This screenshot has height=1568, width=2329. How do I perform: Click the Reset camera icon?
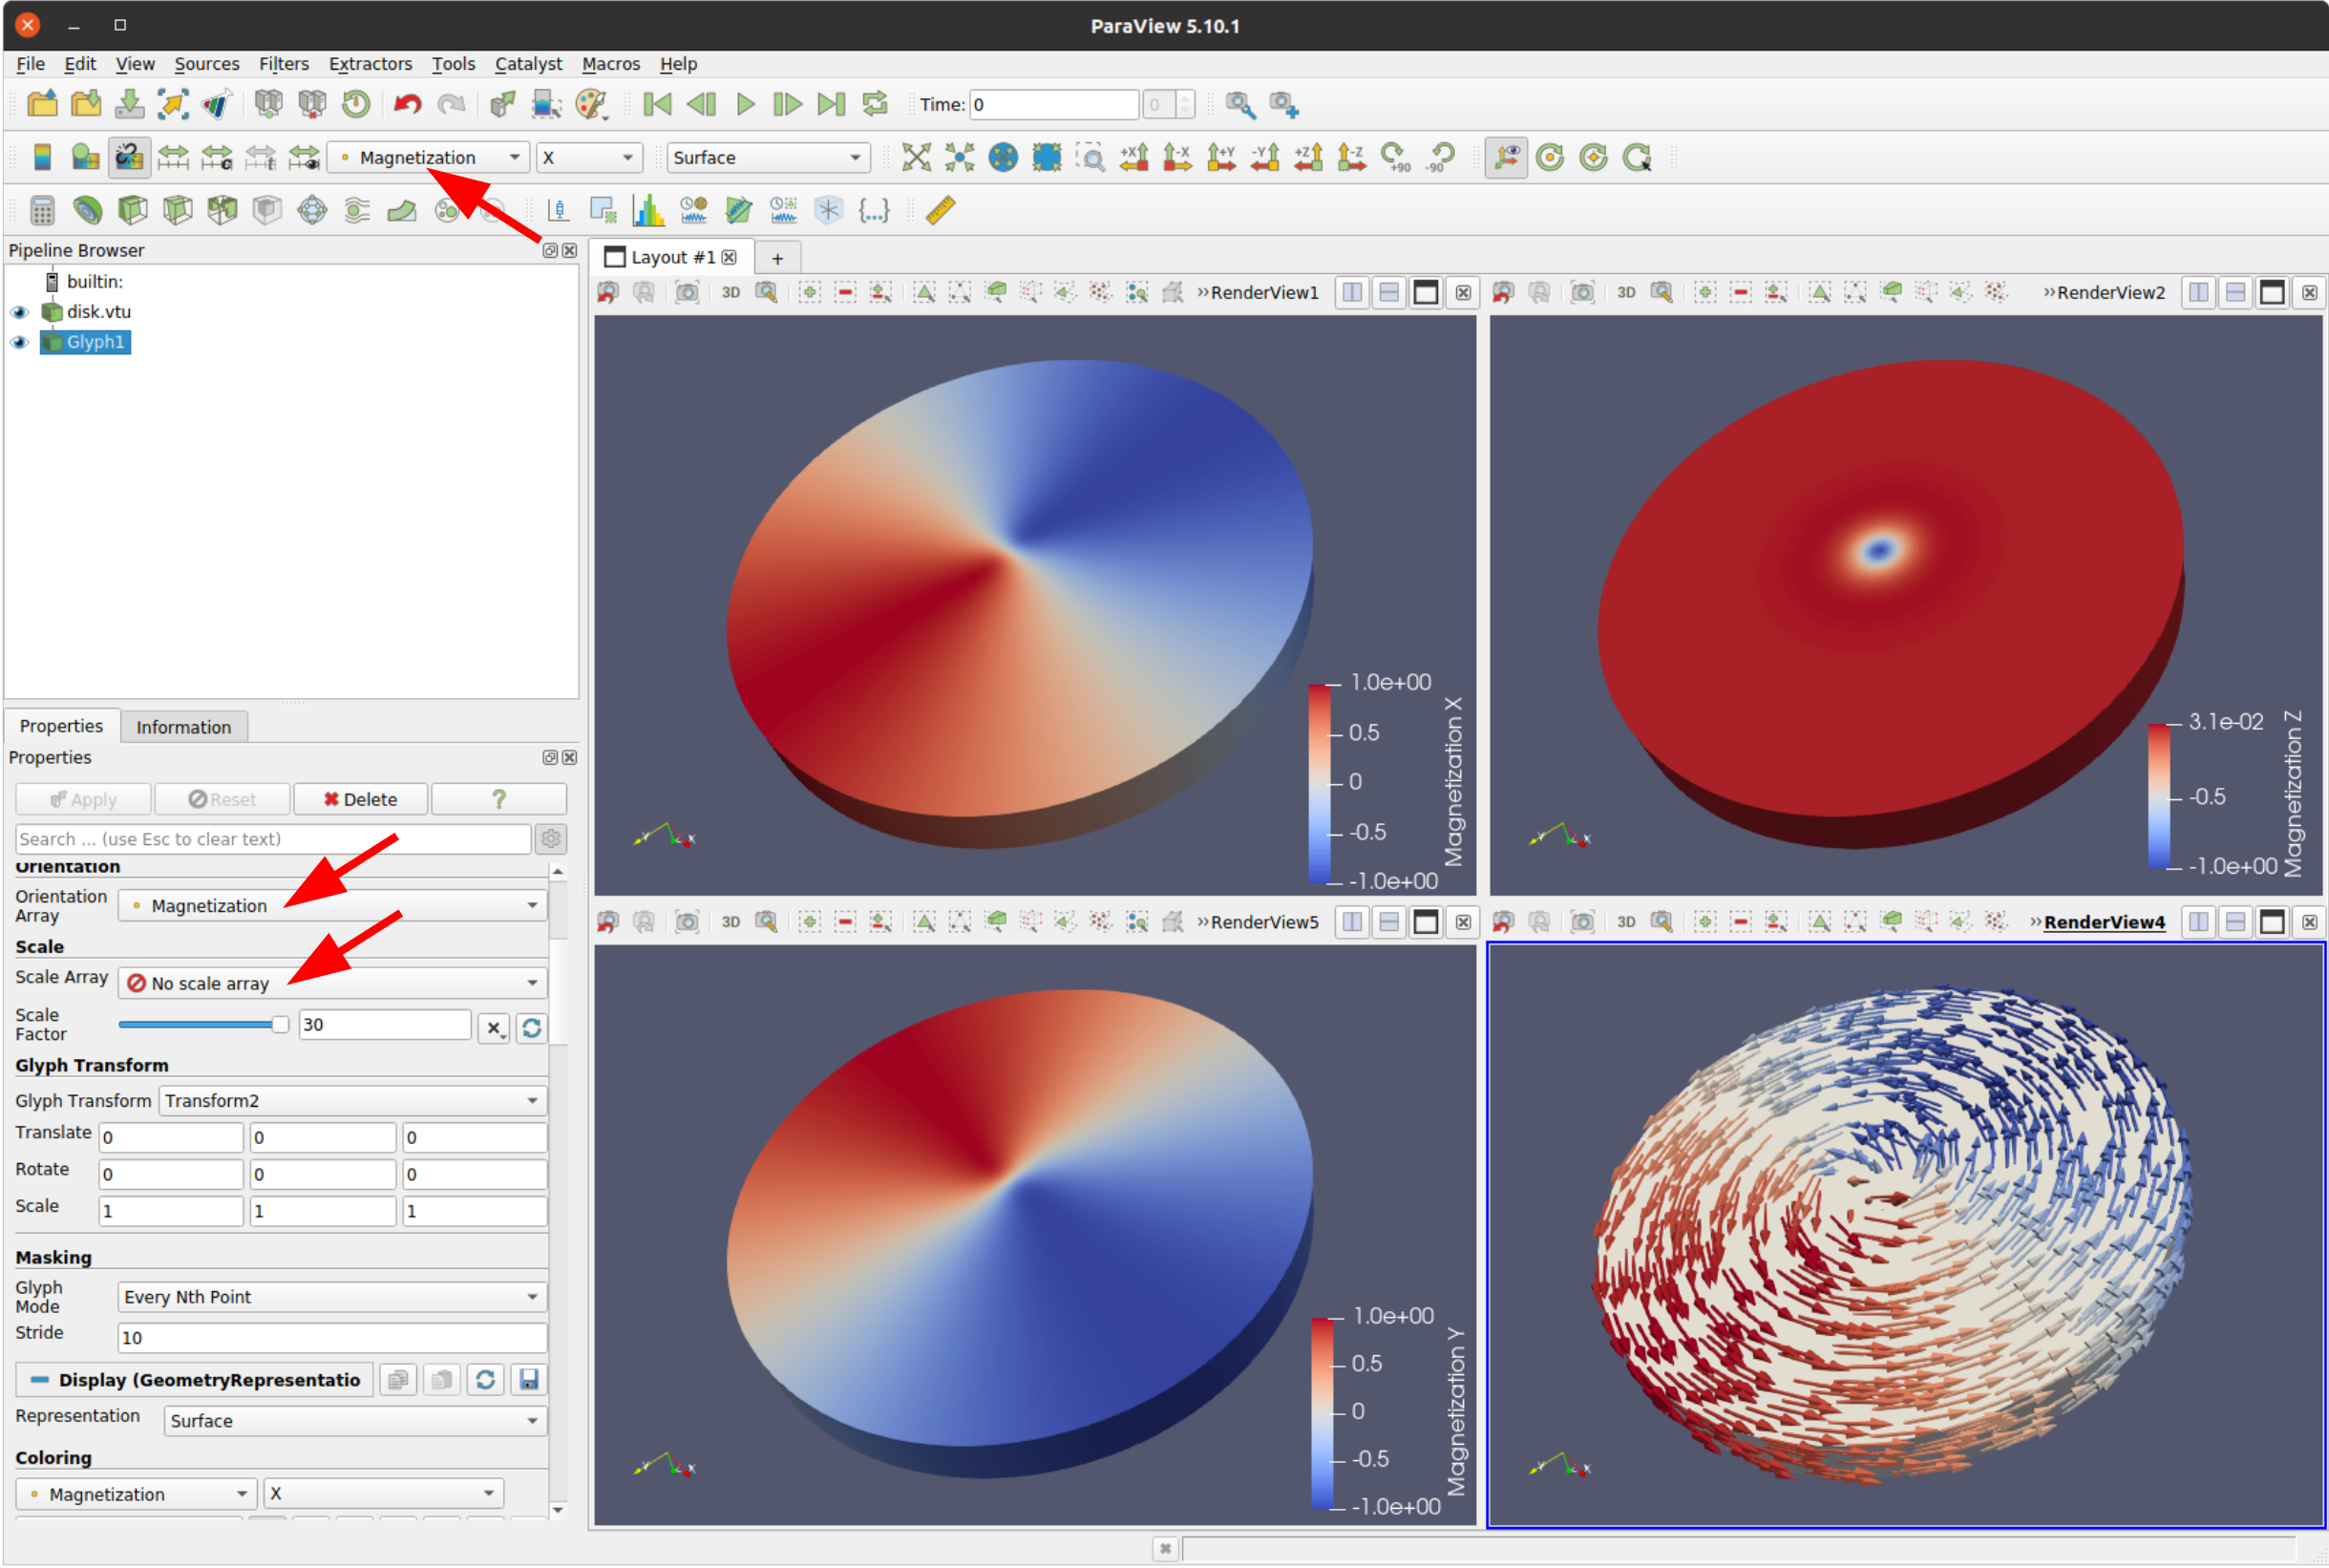[916, 157]
